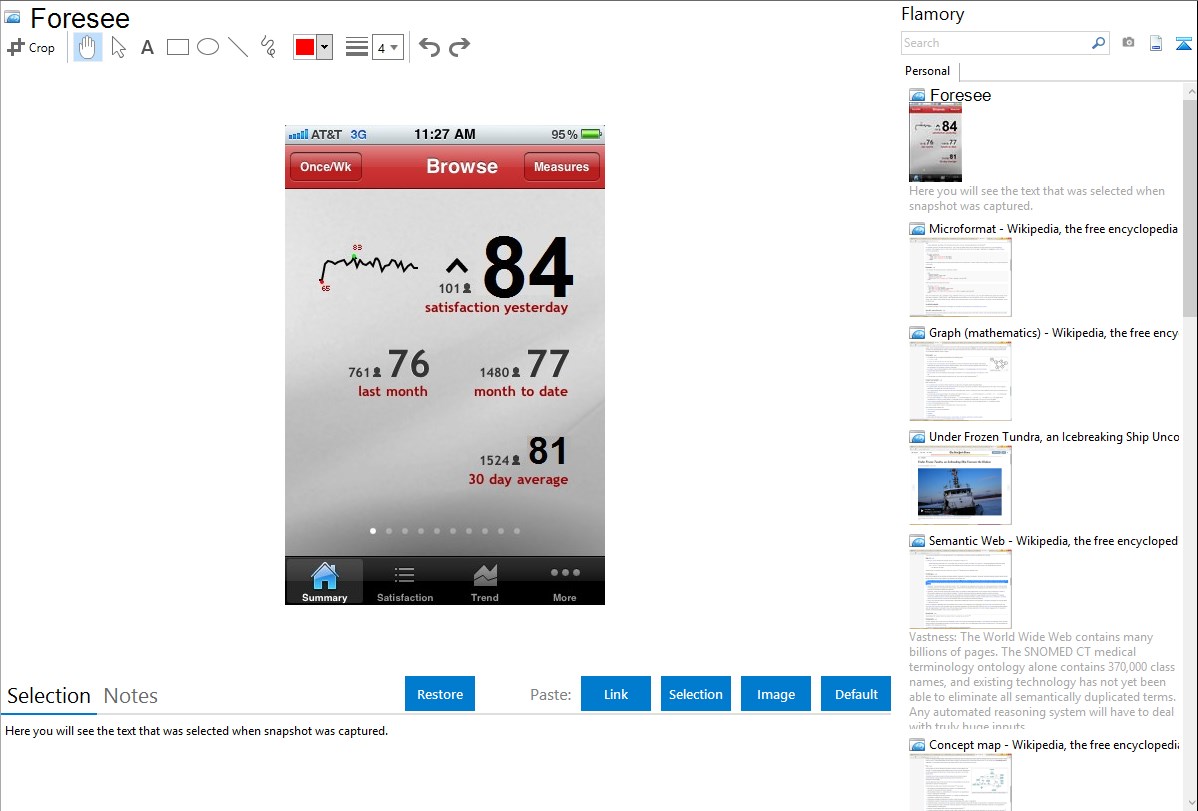Viewport: 1198px width, 811px height.
Task: Click the Under Frozen Tundra item icon
Action: 918,436
